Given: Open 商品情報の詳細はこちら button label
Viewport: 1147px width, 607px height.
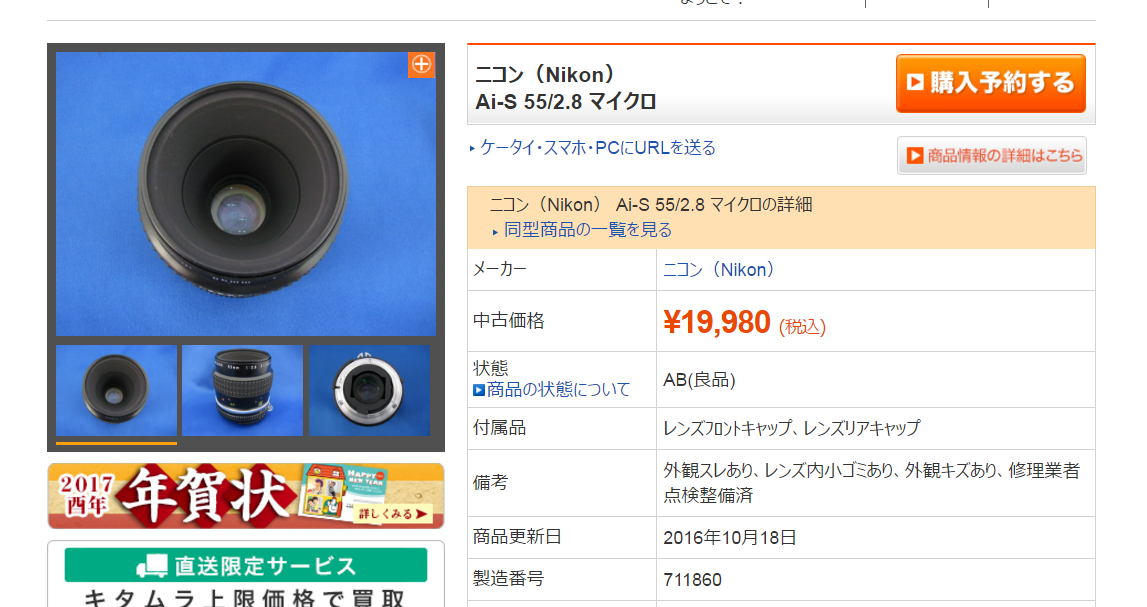Looking at the screenshot, I should (1005, 156).
